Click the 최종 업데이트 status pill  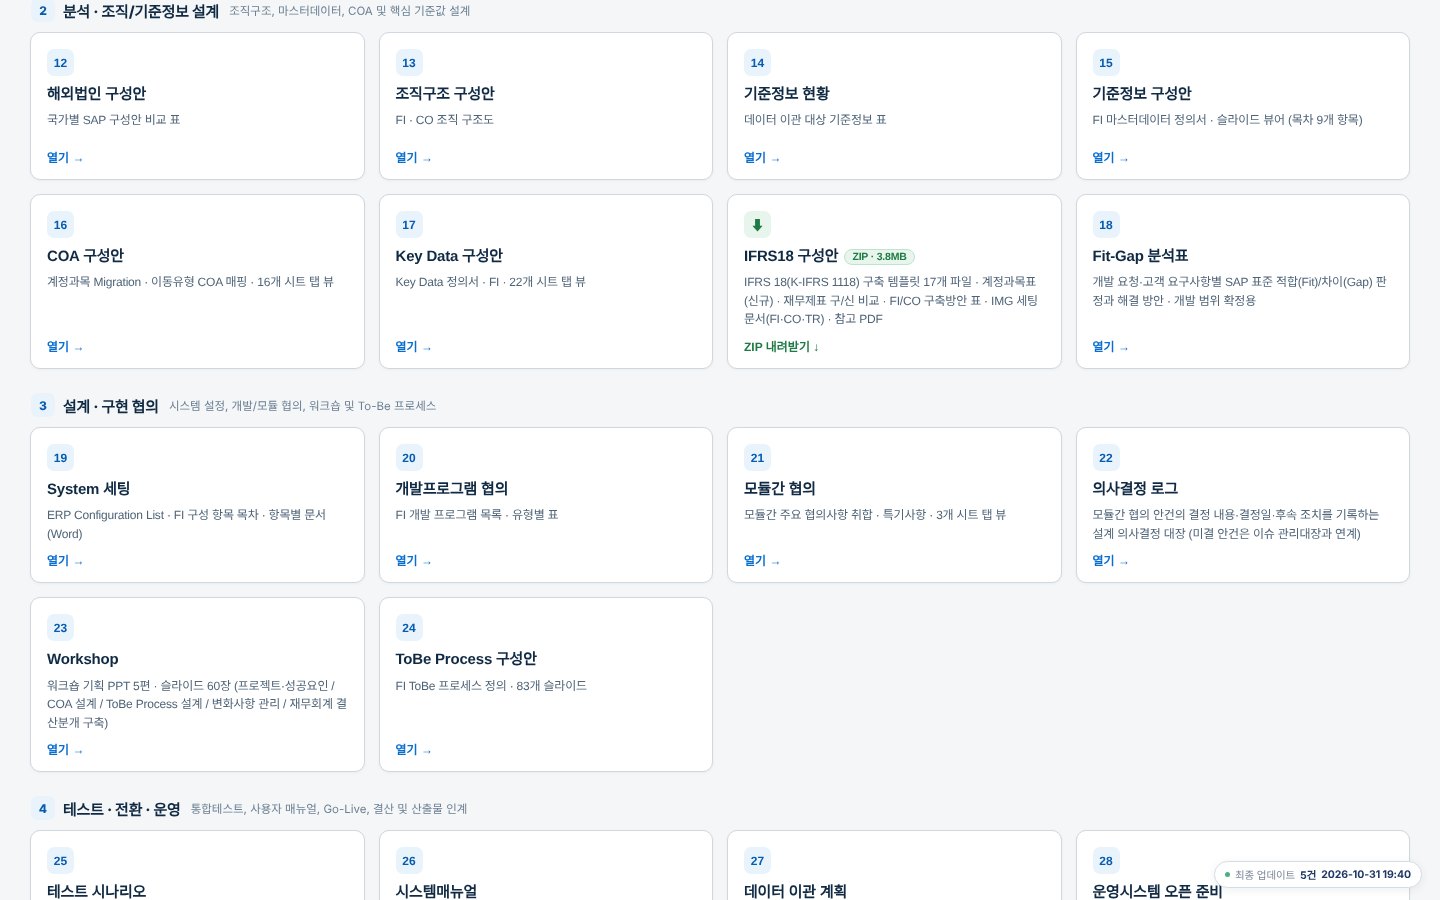coord(1318,875)
